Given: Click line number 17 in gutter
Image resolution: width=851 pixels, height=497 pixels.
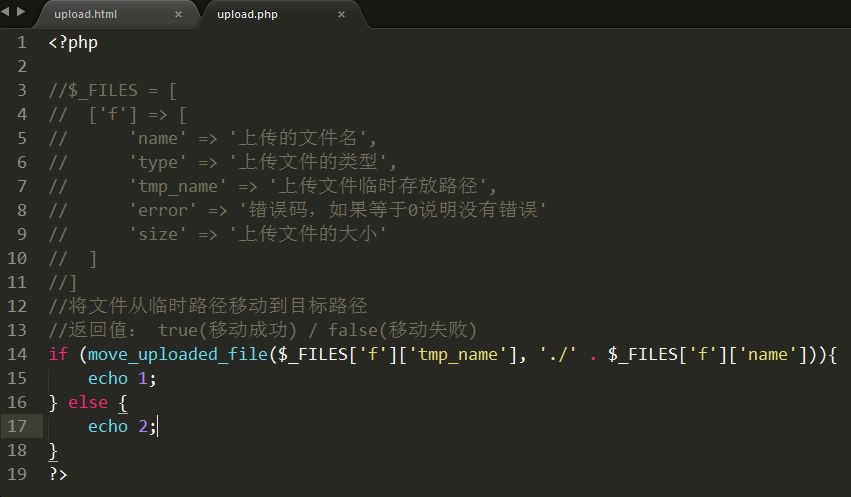Looking at the screenshot, I should tap(17, 426).
